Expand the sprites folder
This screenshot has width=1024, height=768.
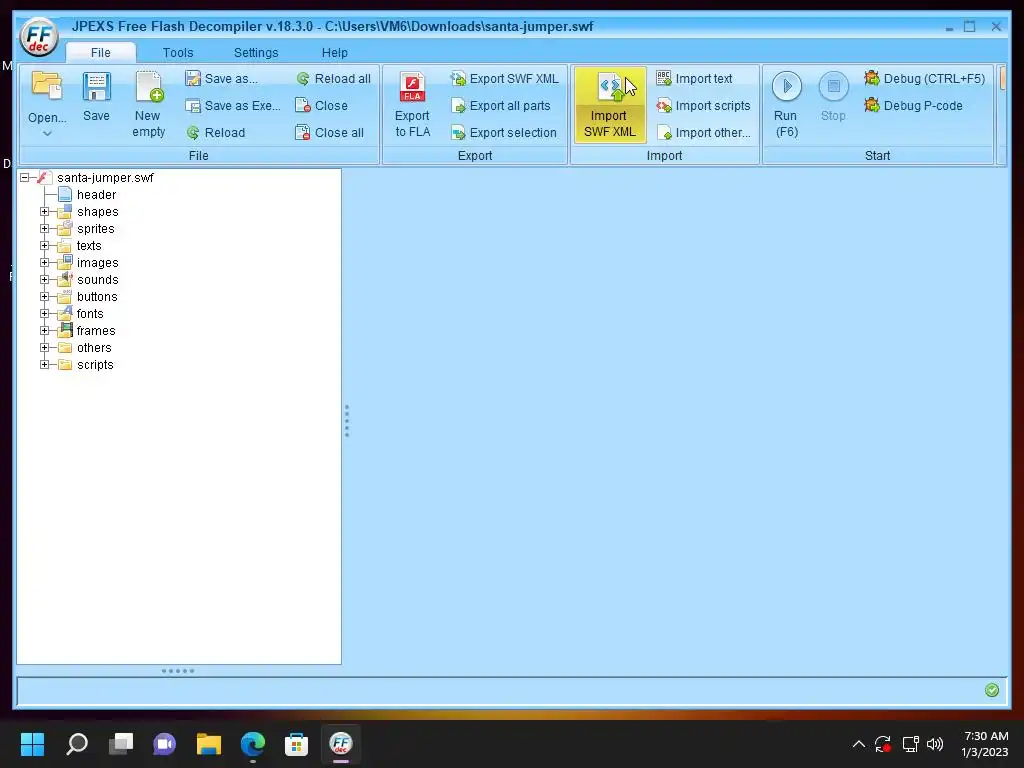(44, 229)
